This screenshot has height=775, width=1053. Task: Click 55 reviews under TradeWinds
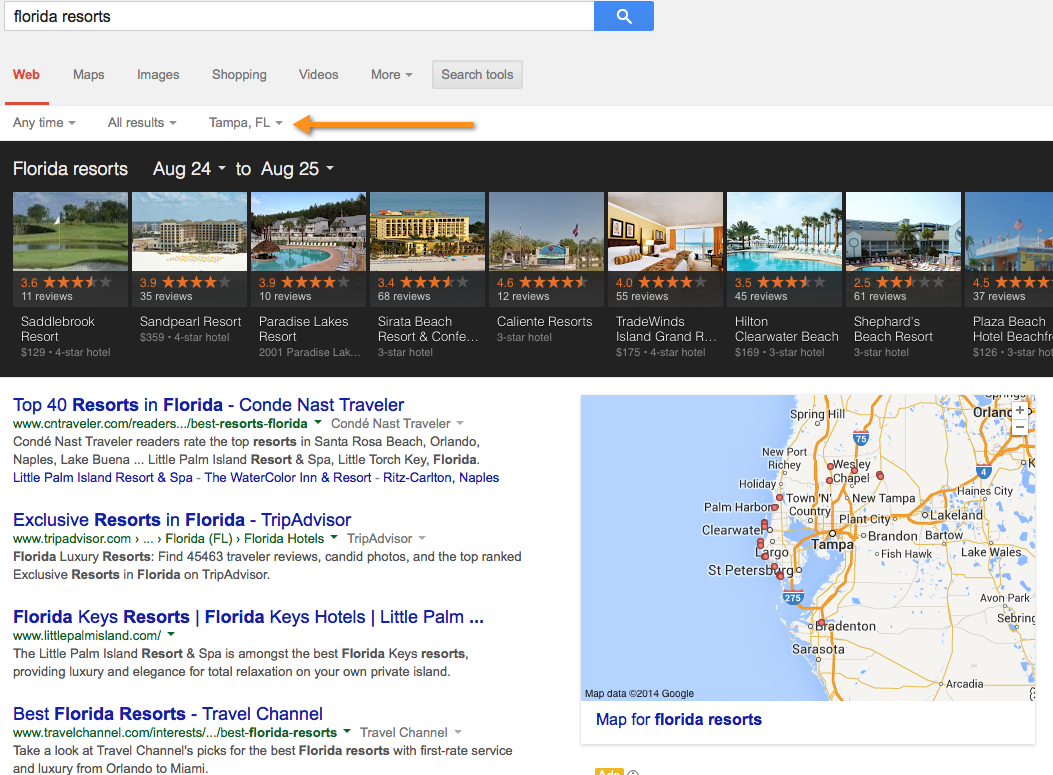642,296
